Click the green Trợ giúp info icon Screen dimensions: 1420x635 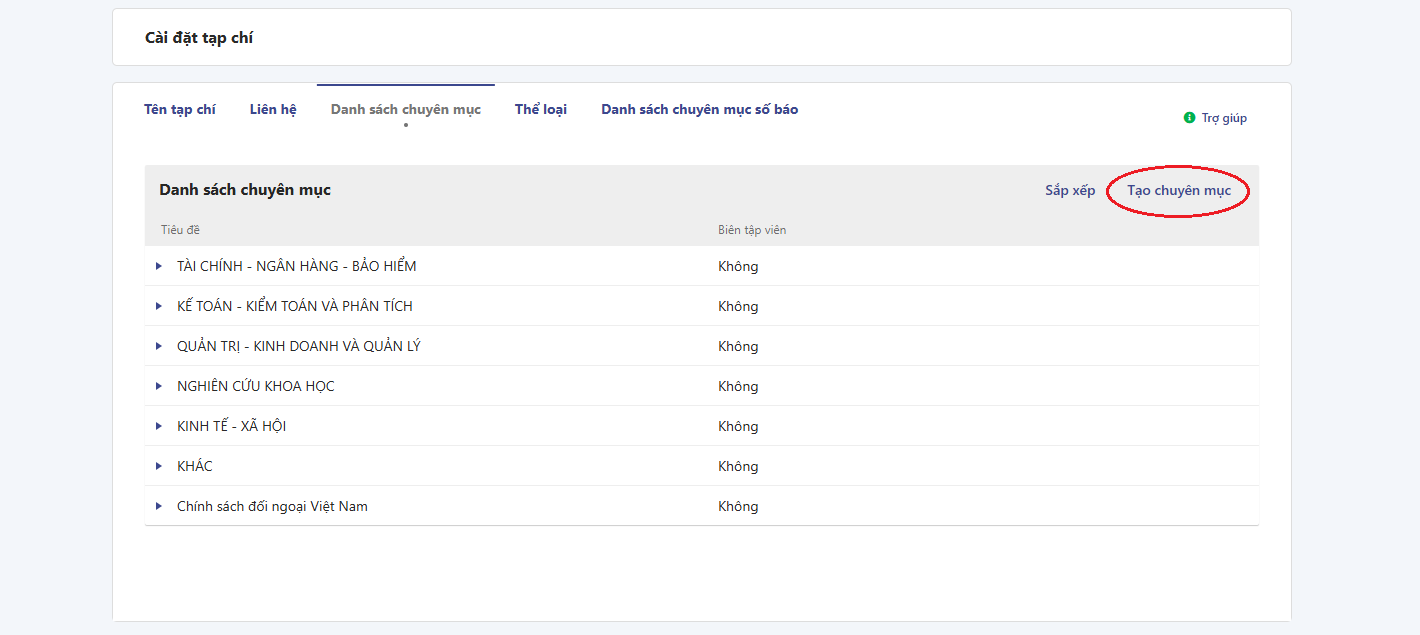[1189, 118]
